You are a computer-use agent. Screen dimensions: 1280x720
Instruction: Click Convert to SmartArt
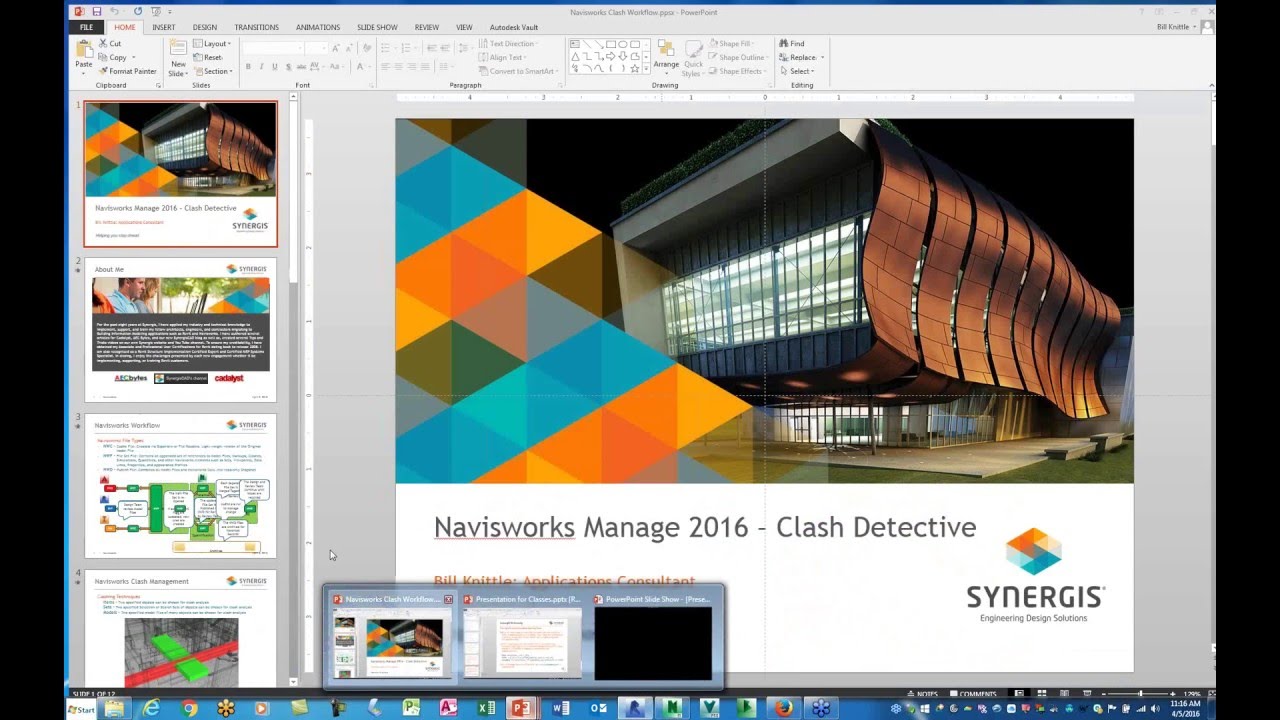pyautogui.click(x=516, y=71)
